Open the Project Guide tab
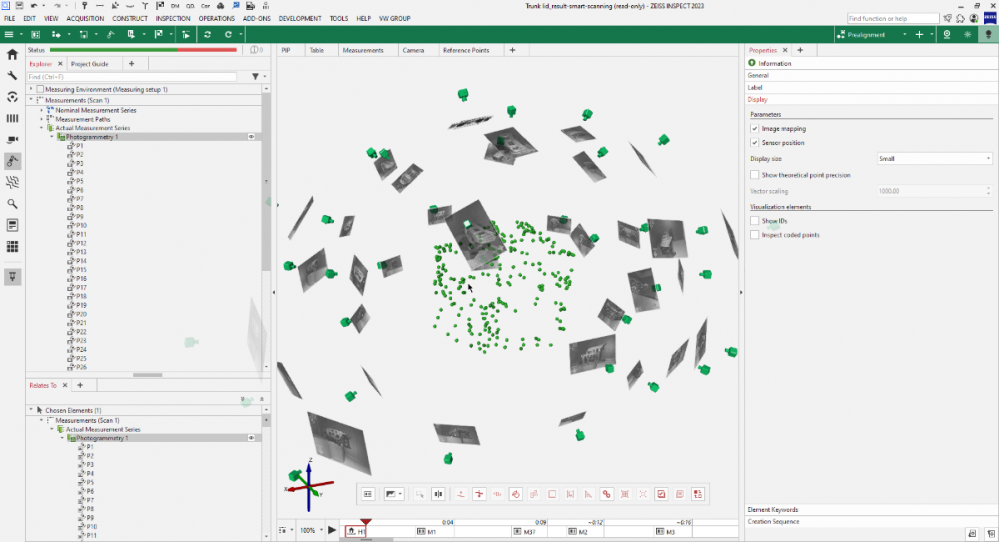This screenshot has height=542, width=999. click(x=90, y=63)
